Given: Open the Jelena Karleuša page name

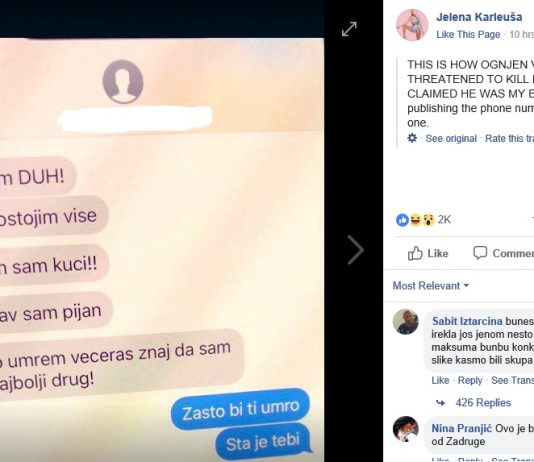Looking at the screenshot, I should [x=479, y=17].
